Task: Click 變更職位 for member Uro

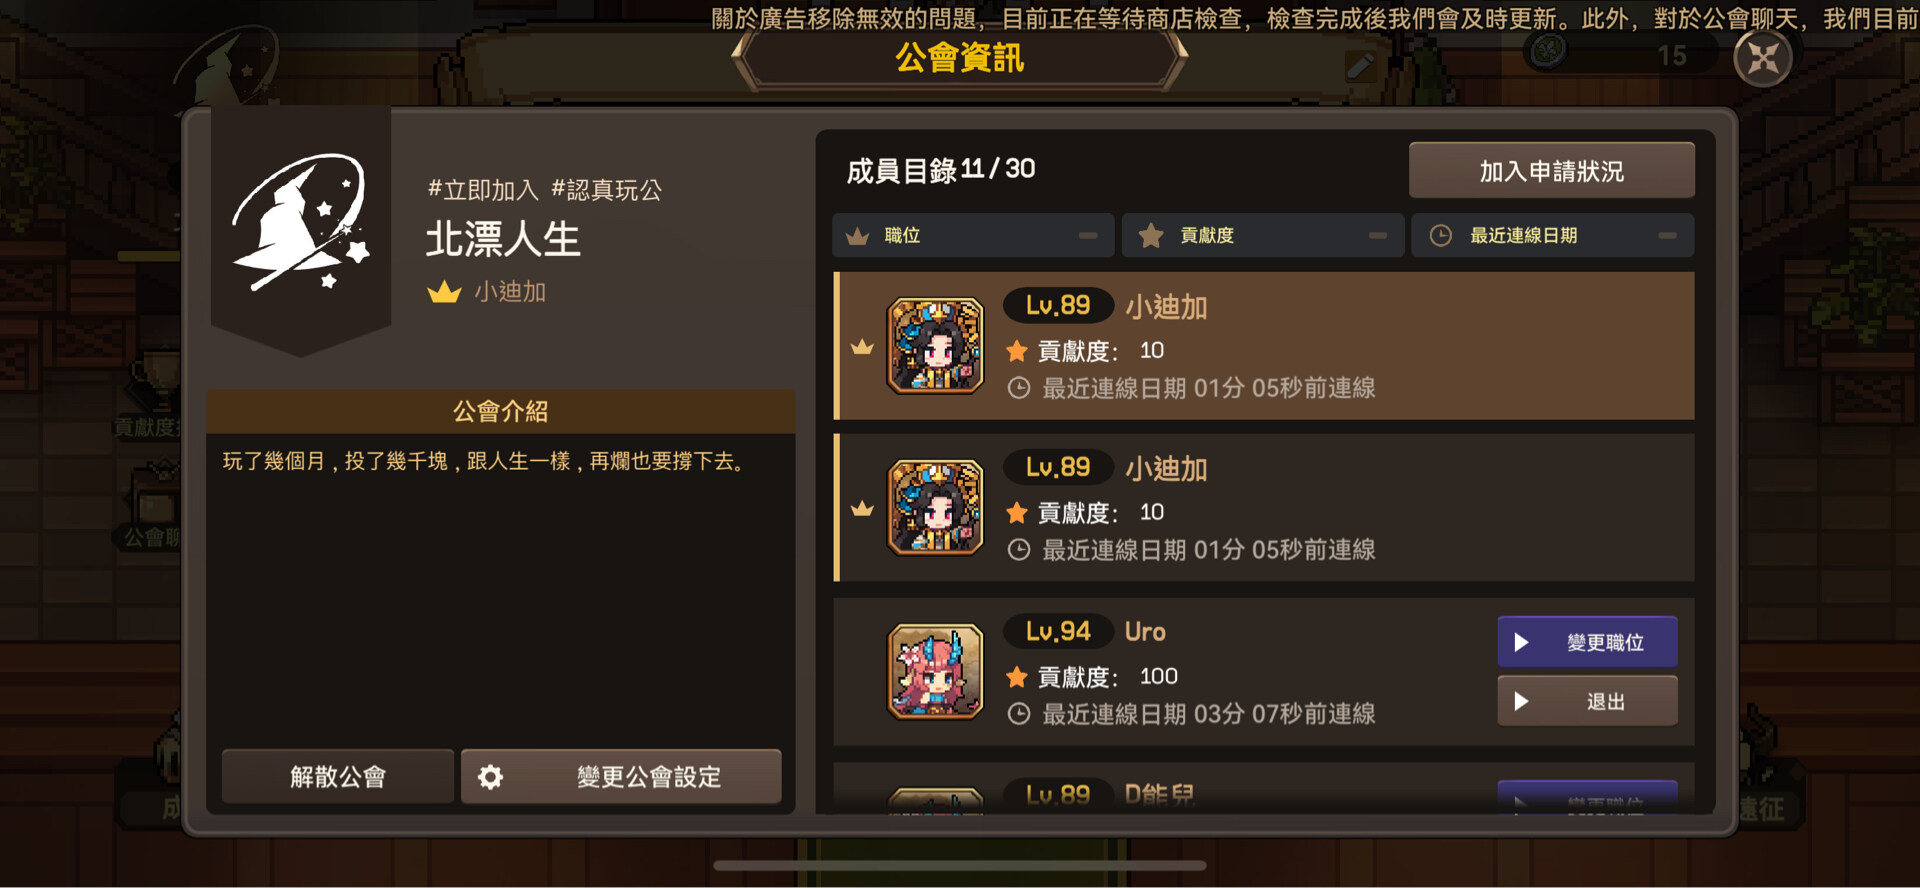Action: coord(1587,642)
